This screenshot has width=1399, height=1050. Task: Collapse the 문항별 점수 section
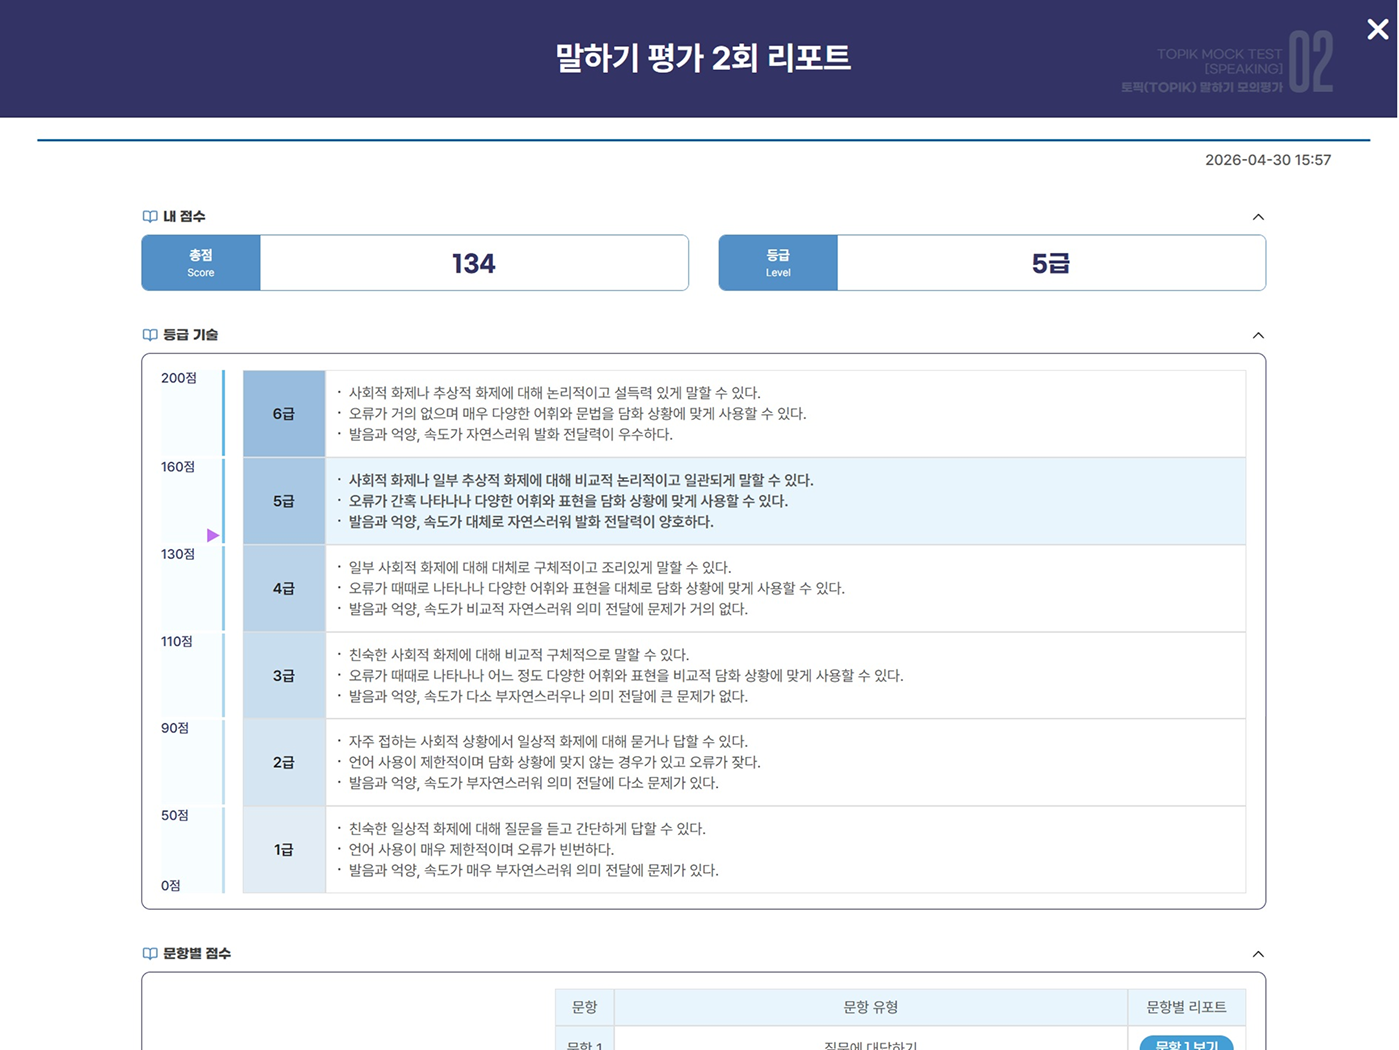(1258, 954)
